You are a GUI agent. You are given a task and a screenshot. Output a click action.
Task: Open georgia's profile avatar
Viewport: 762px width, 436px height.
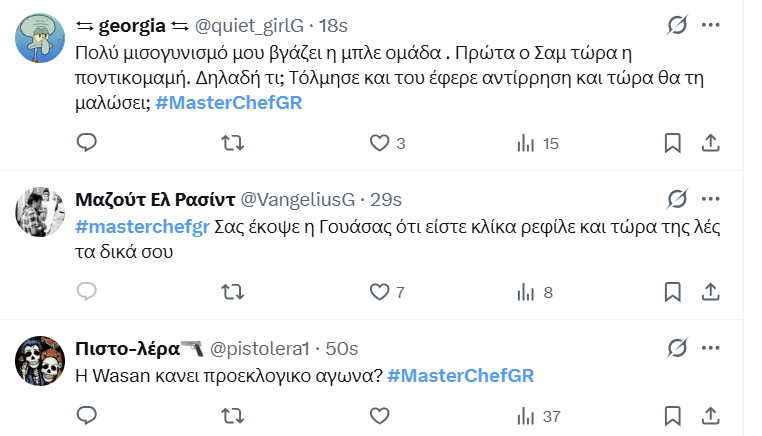pyautogui.click(x=40, y=40)
